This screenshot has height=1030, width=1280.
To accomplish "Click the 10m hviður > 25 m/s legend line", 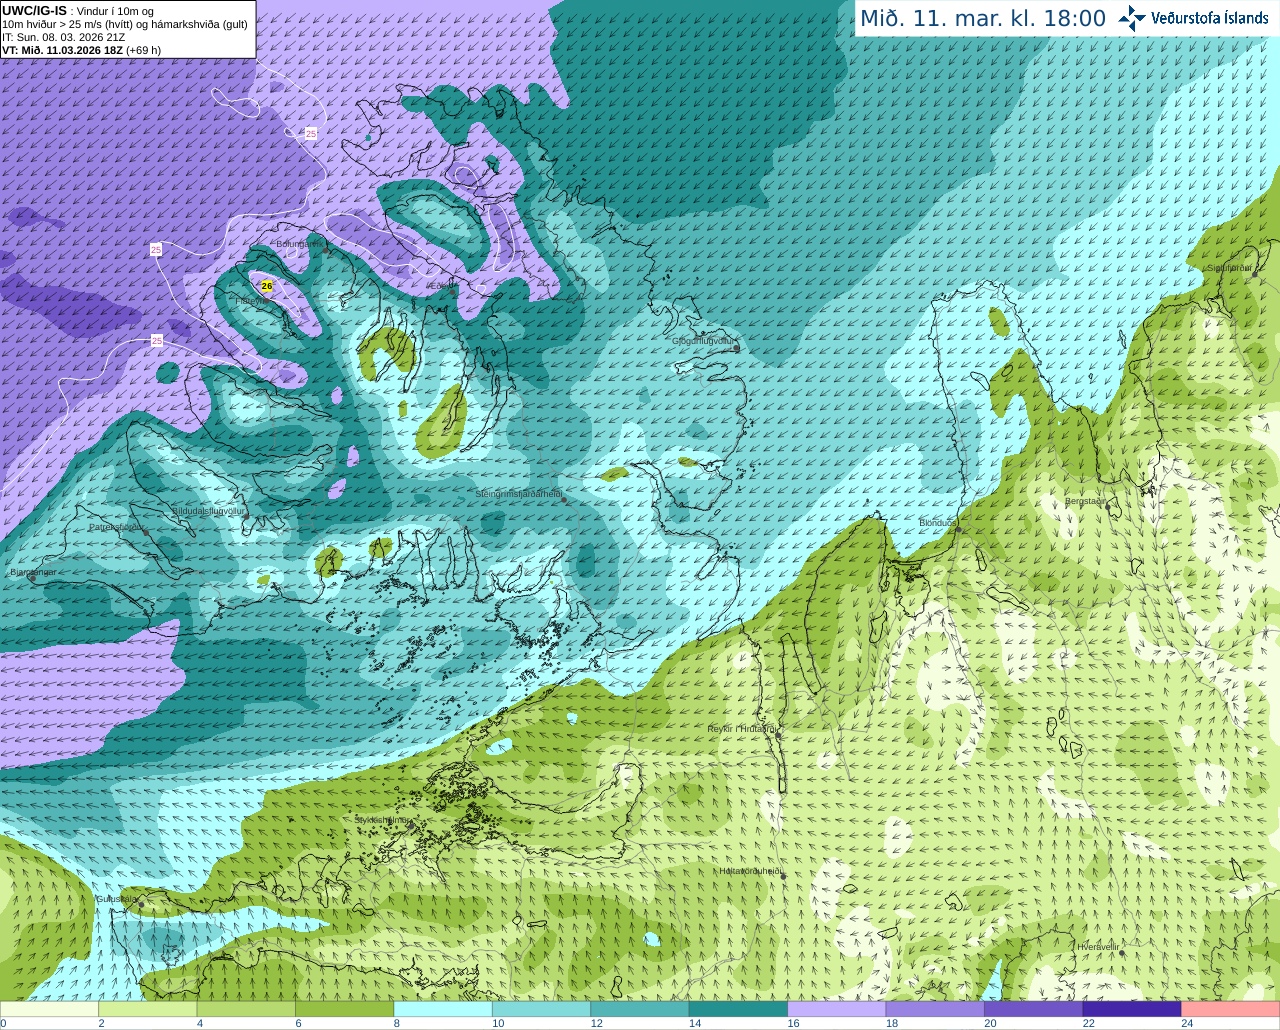I will click(x=125, y=24).
